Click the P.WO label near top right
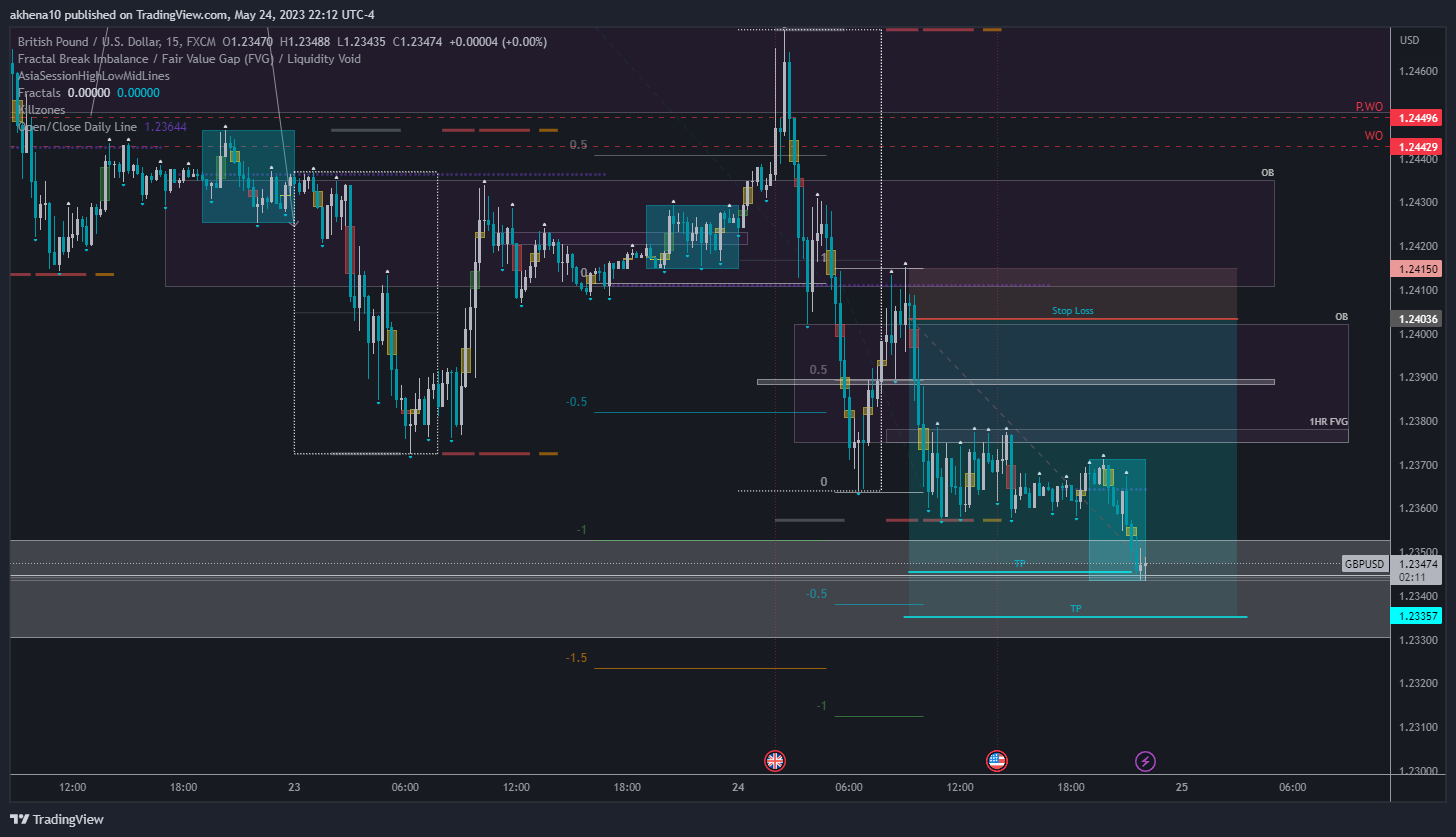Screen dimensions: 1456x837 tap(1369, 106)
